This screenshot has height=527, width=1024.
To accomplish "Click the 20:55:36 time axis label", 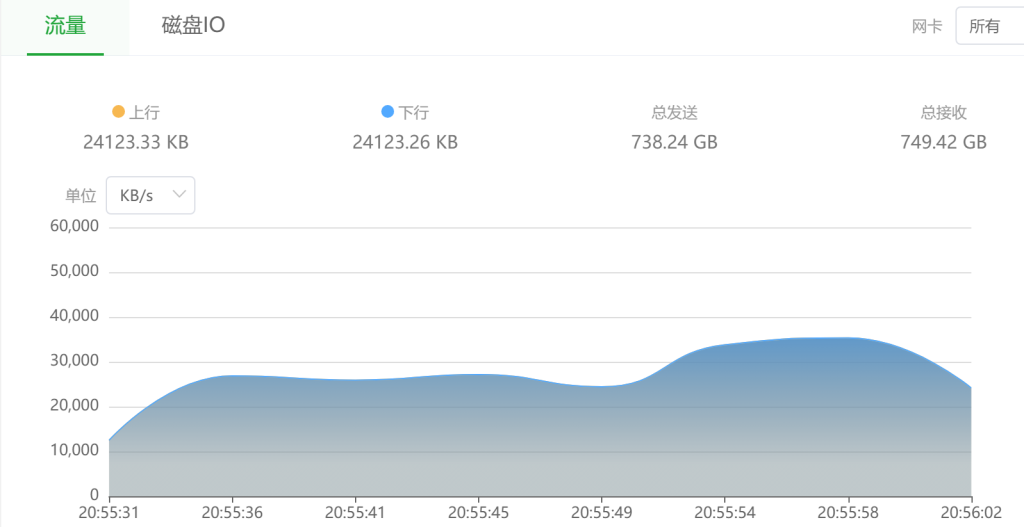I will (x=232, y=513).
